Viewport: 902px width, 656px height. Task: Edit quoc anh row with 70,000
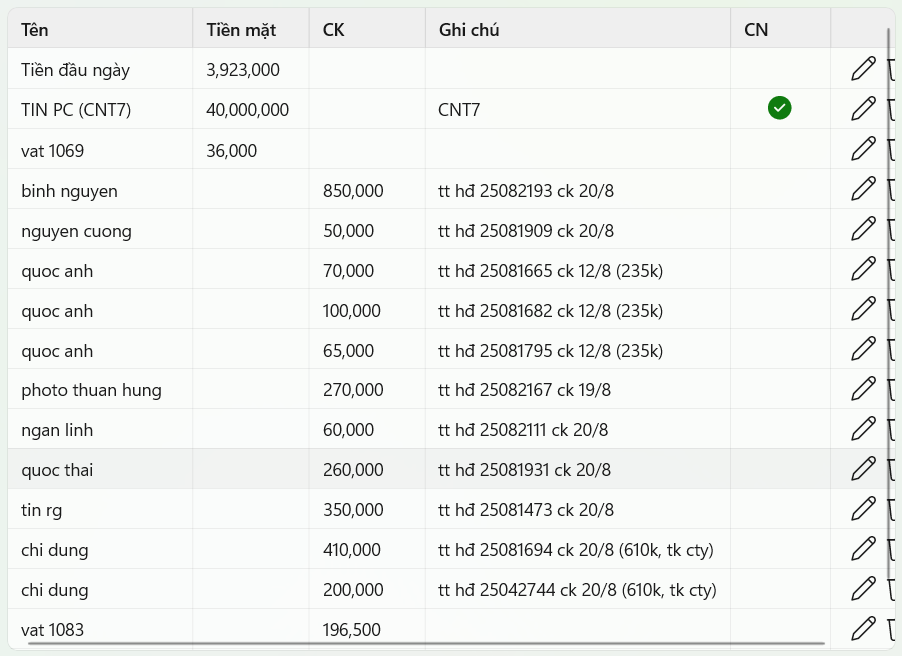tap(863, 269)
